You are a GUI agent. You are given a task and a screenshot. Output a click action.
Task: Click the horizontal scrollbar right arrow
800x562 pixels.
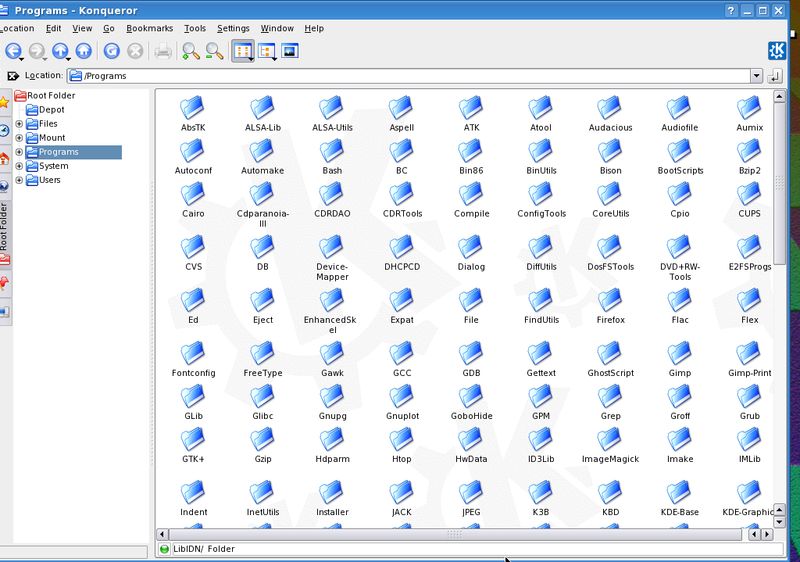click(767, 534)
